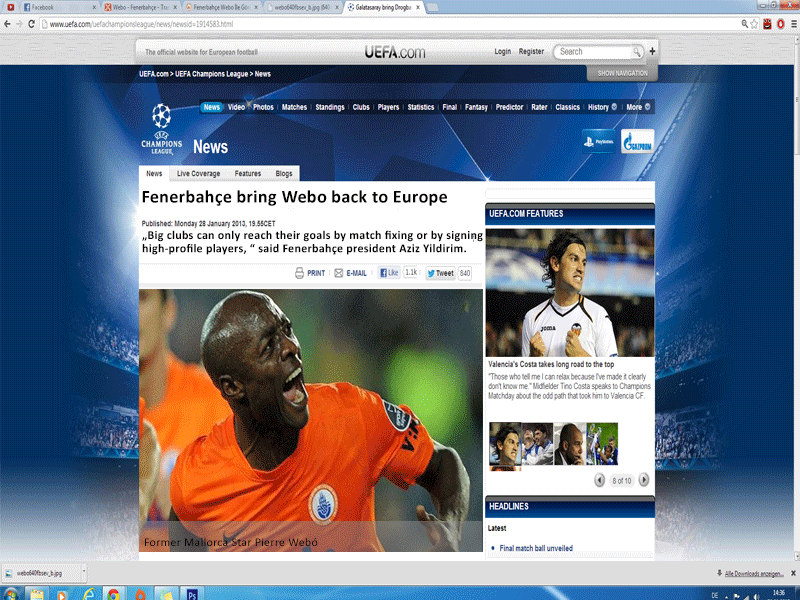
Task: Open the Video nav item
Action: (x=236, y=107)
